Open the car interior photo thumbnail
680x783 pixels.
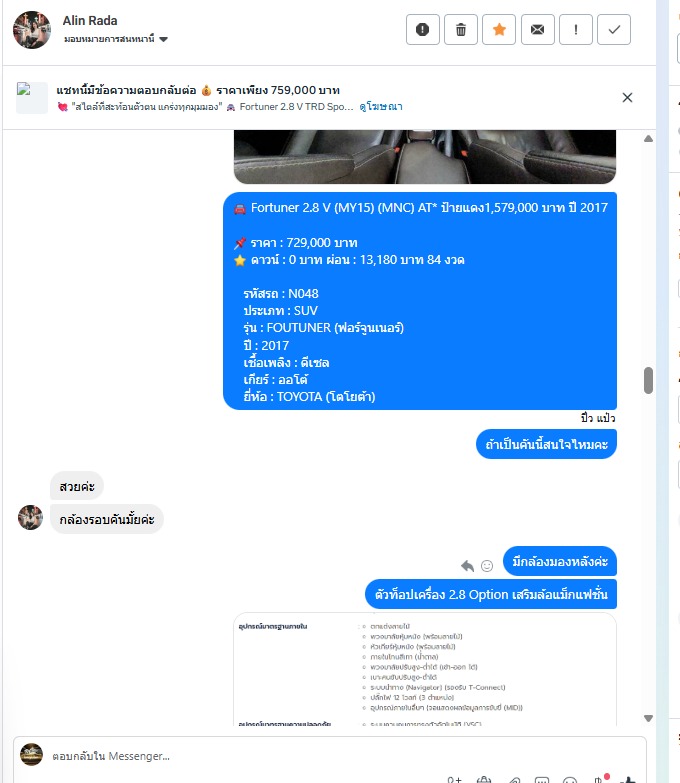(425, 156)
